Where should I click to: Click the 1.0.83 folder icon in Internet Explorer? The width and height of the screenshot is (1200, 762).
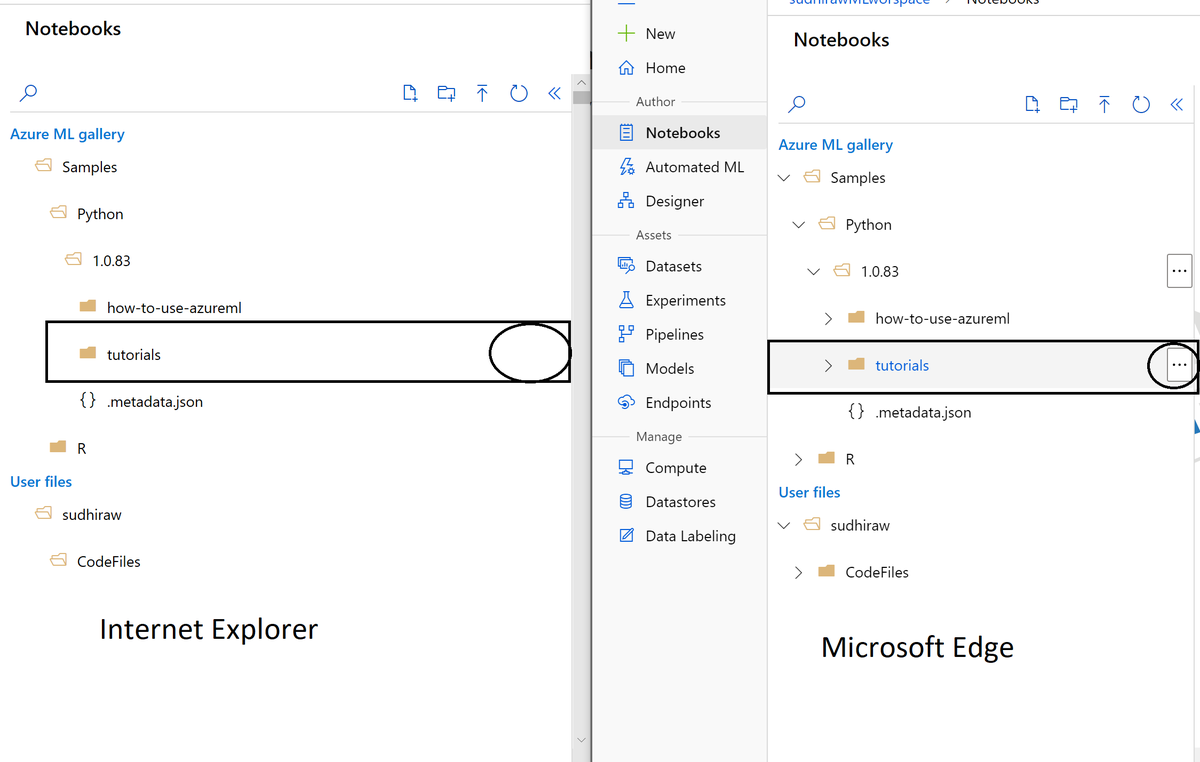coord(73,259)
